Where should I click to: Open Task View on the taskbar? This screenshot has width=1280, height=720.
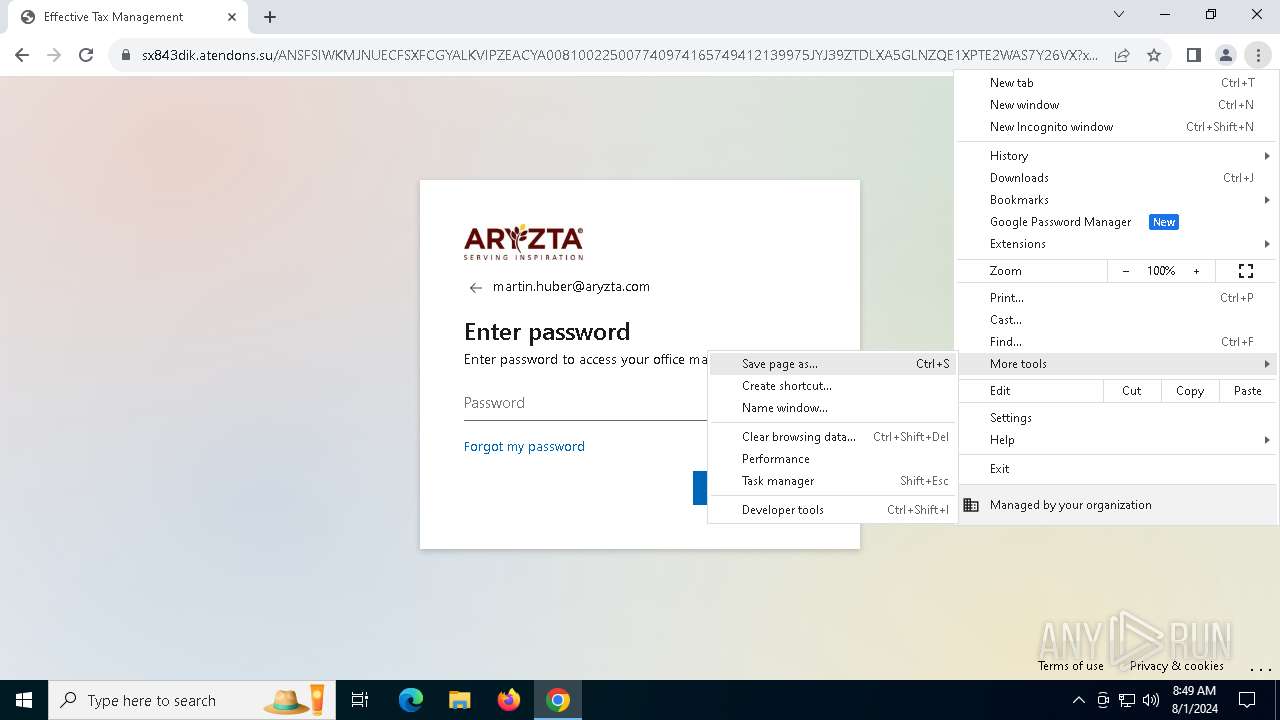click(x=360, y=700)
